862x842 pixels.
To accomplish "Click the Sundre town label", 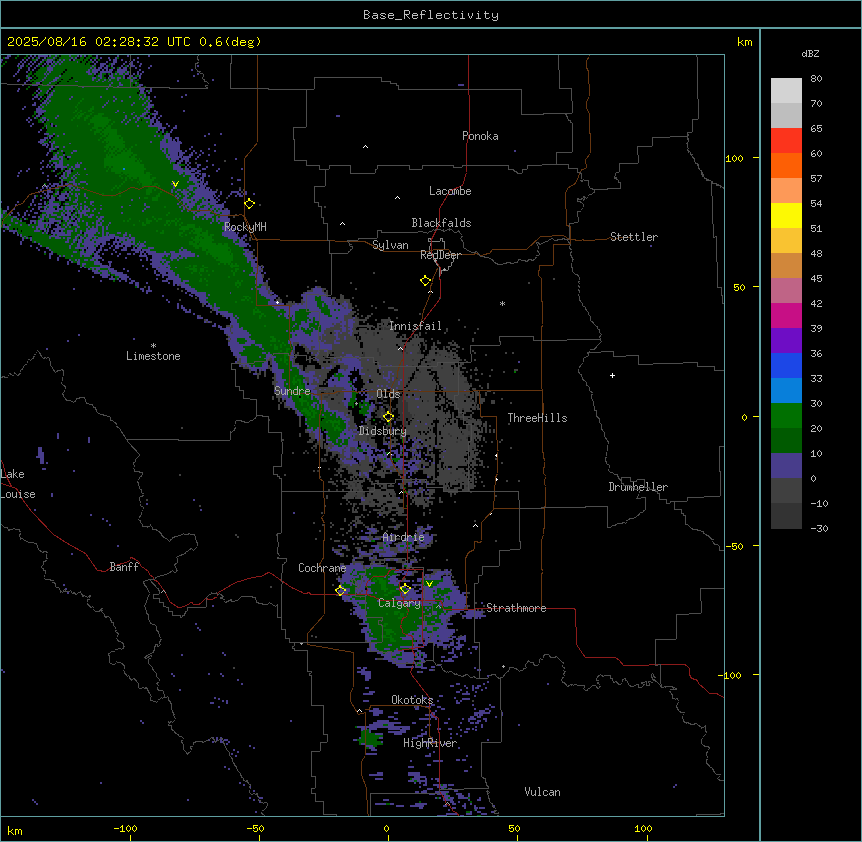I will [292, 391].
